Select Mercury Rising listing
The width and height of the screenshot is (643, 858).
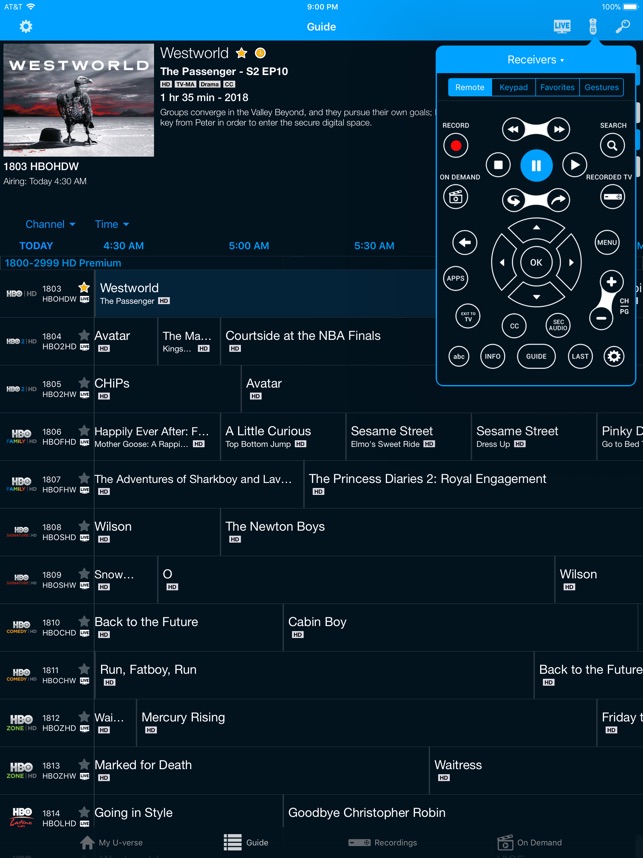[367, 723]
